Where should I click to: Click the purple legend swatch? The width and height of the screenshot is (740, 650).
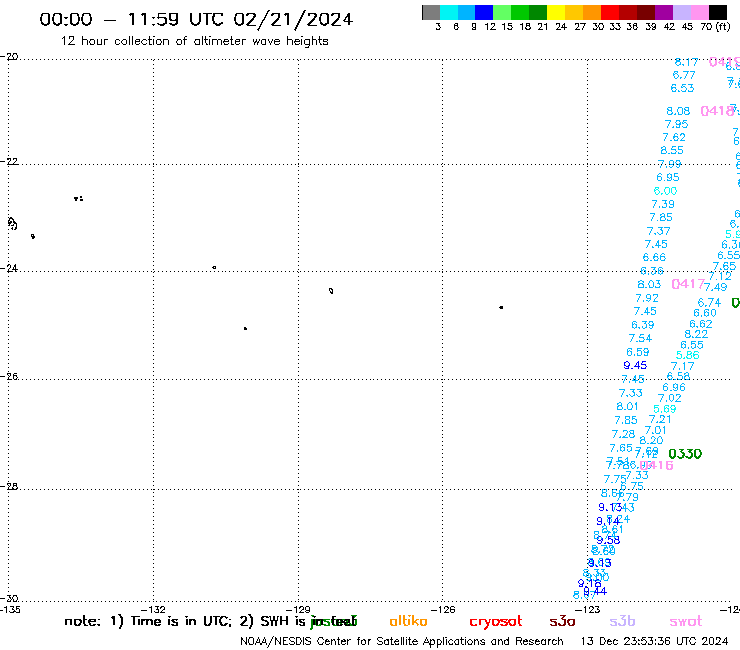(664, 12)
